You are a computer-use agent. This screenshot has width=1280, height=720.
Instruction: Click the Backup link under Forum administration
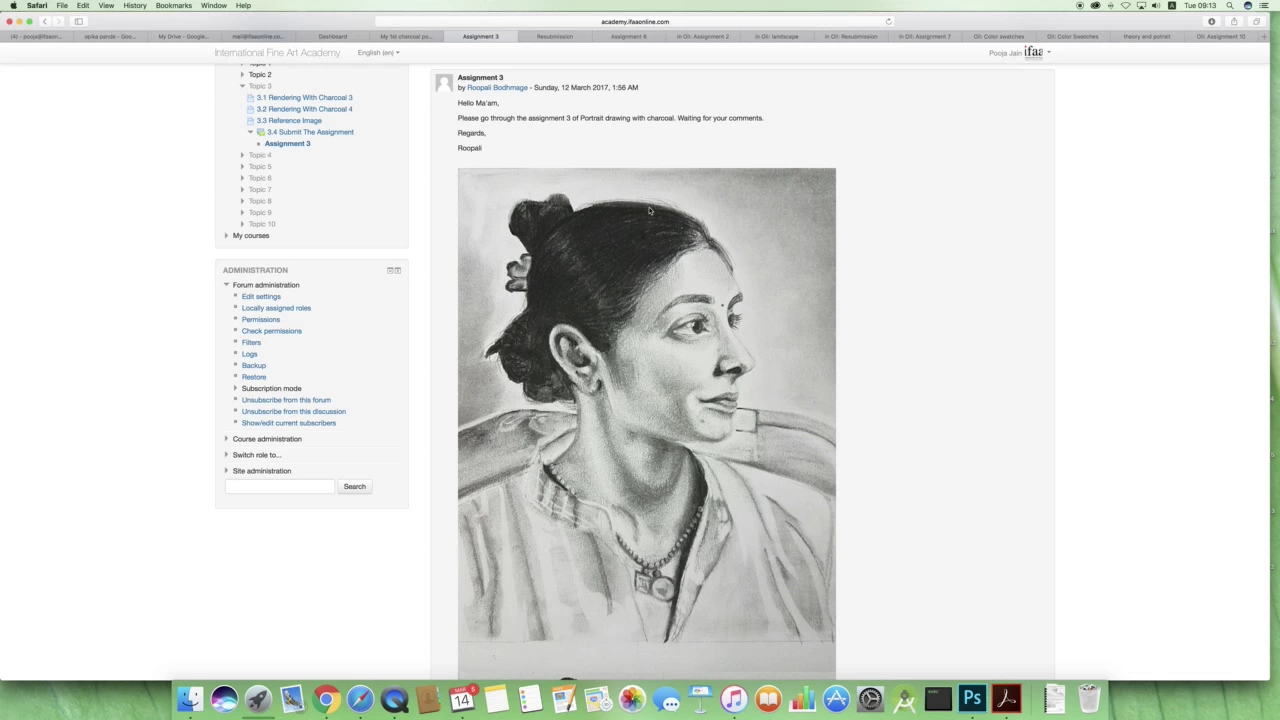[254, 366]
